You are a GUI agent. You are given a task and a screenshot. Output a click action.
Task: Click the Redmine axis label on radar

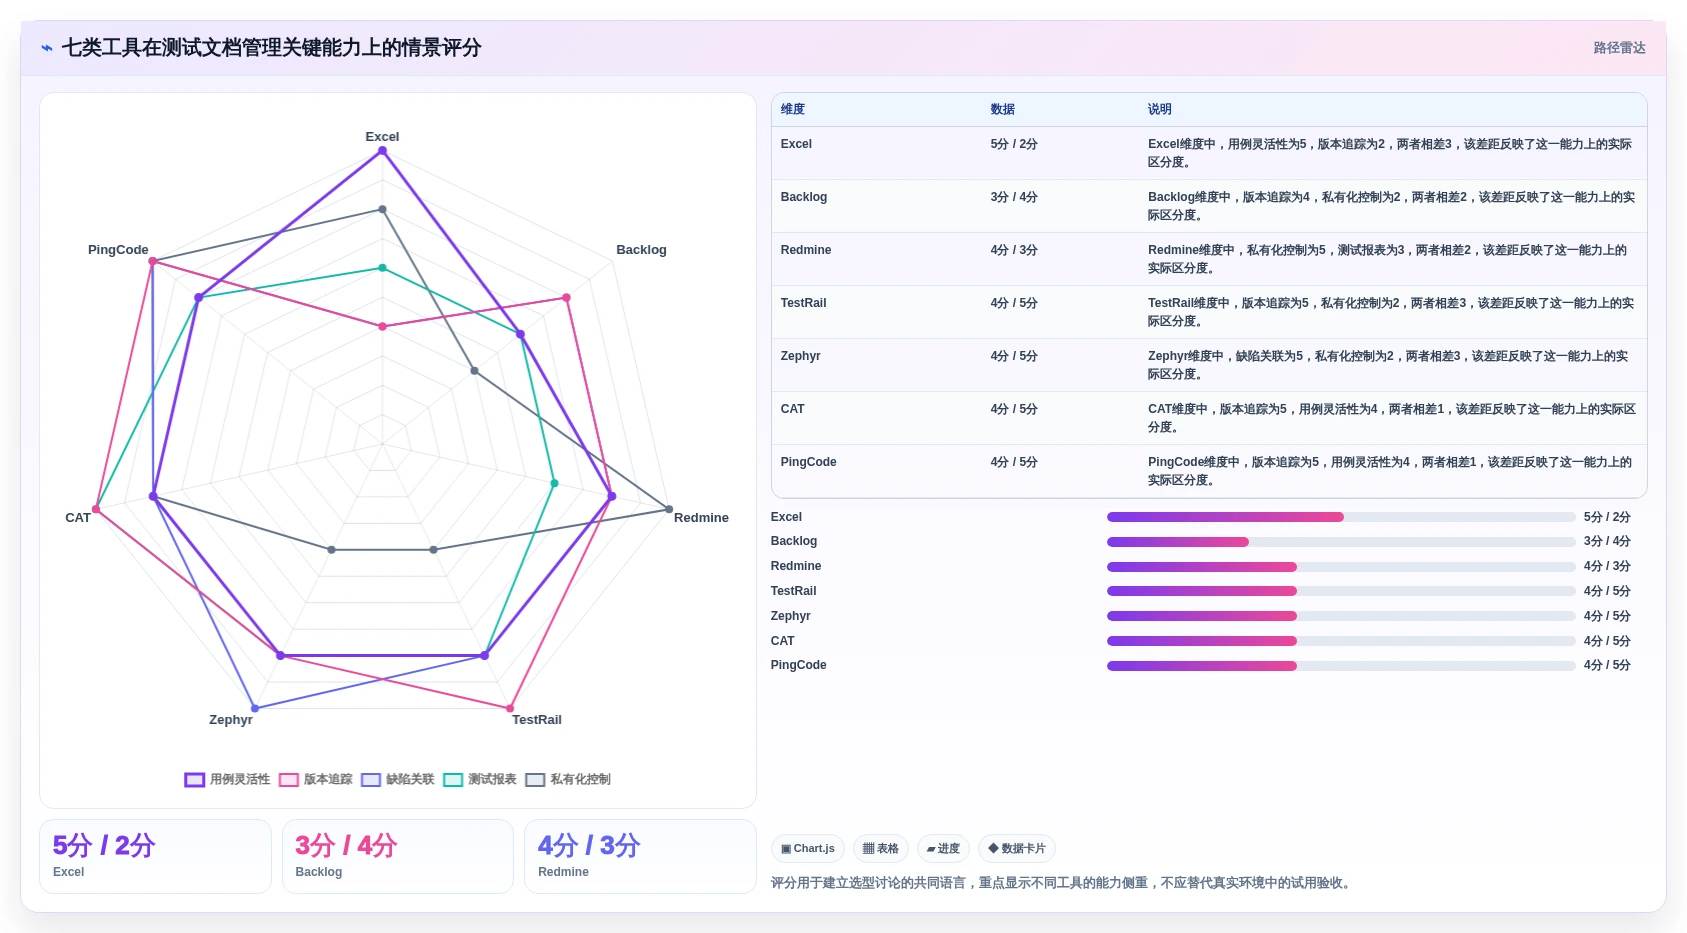[x=701, y=518]
